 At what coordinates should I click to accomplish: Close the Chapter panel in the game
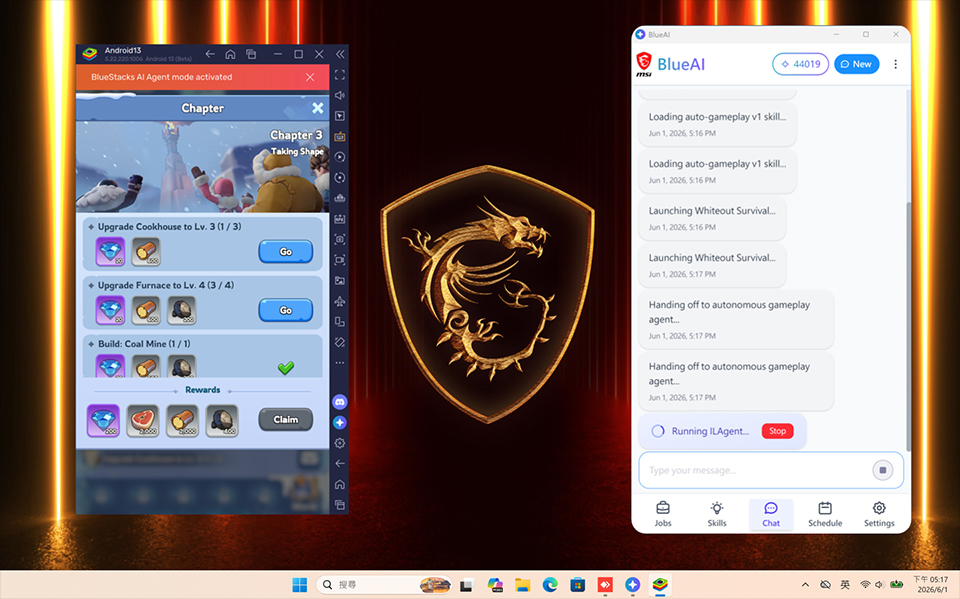coord(318,108)
